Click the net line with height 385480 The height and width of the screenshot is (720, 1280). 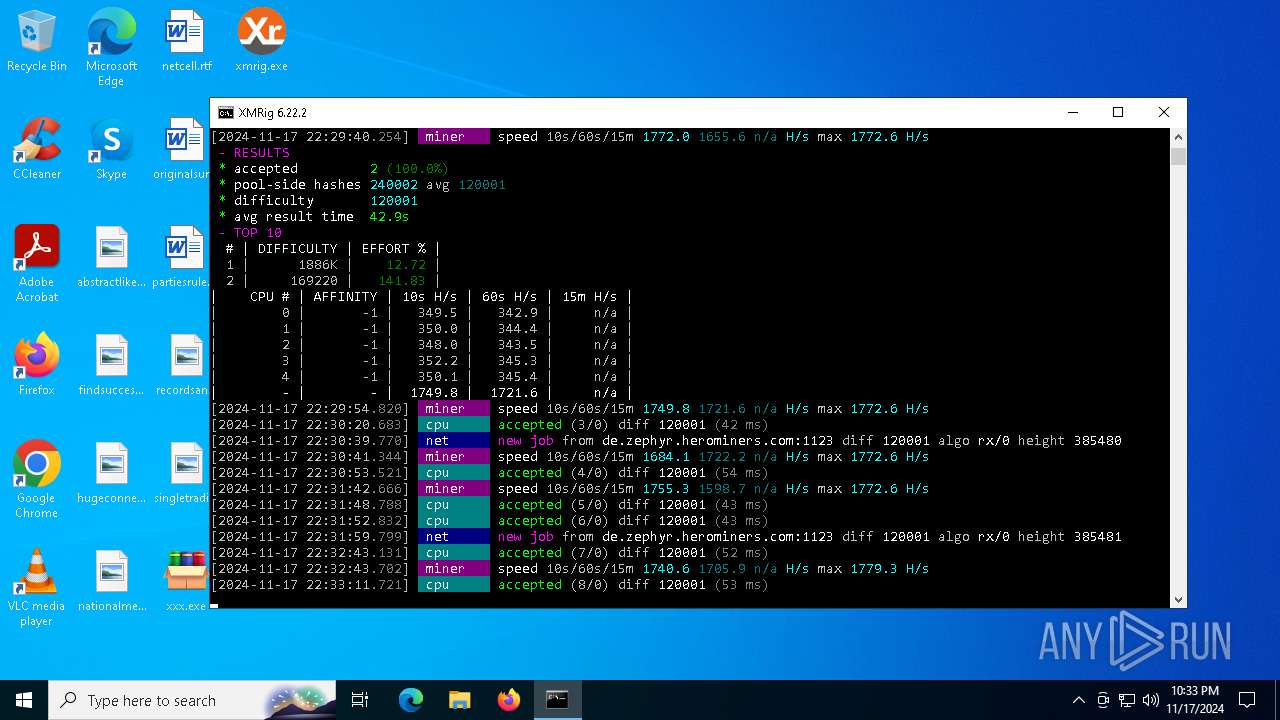point(666,441)
